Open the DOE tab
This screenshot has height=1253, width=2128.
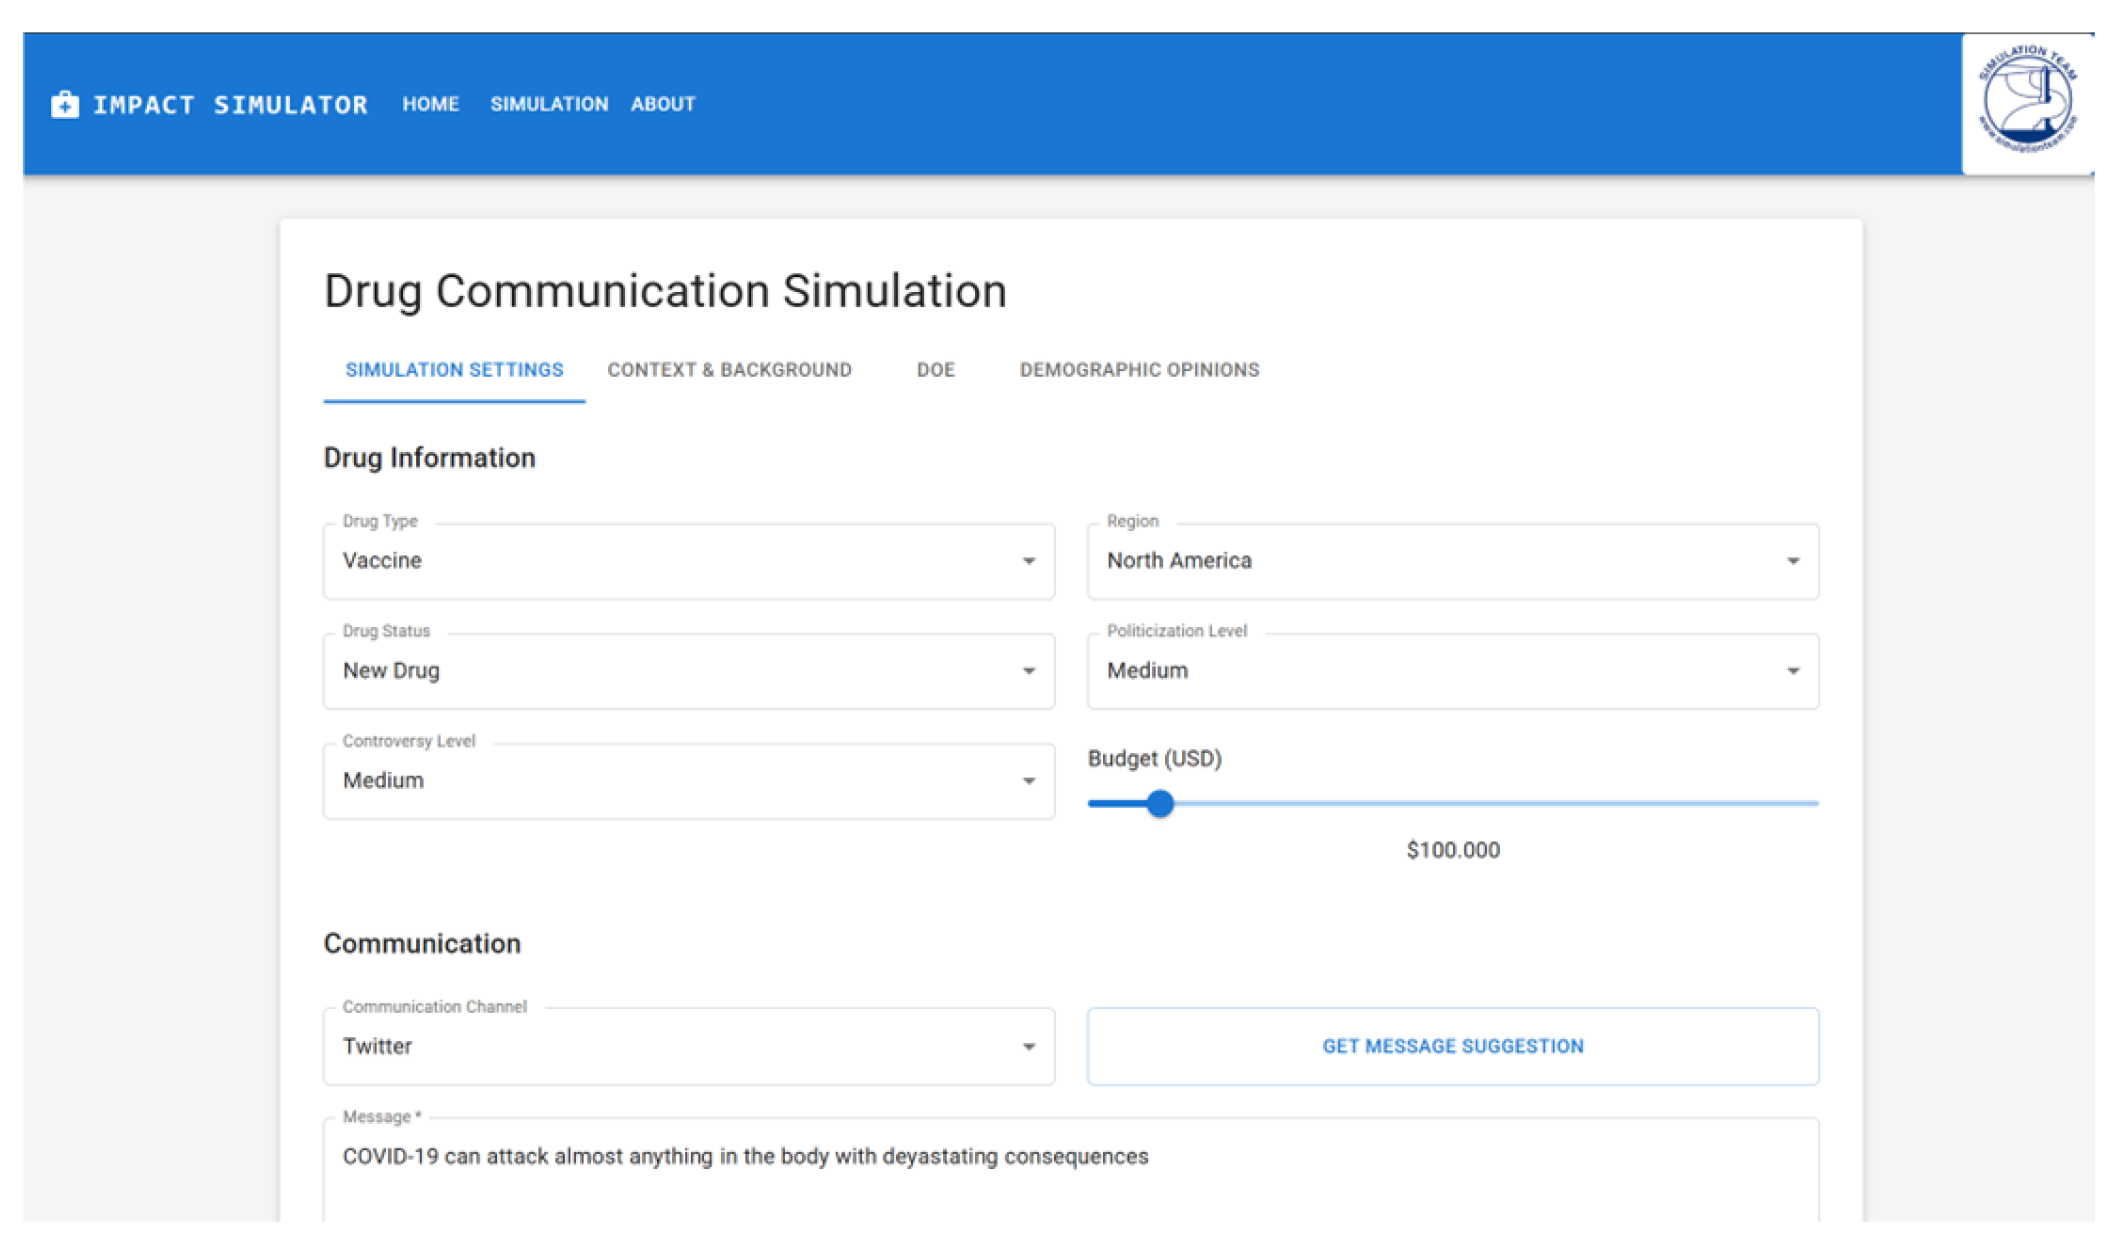[x=935, y=370]
